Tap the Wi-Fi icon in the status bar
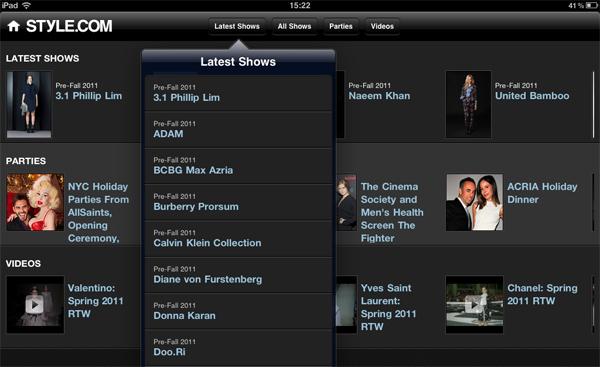The height and width of the screenshot is (367, 600). (x=26, y=5)
